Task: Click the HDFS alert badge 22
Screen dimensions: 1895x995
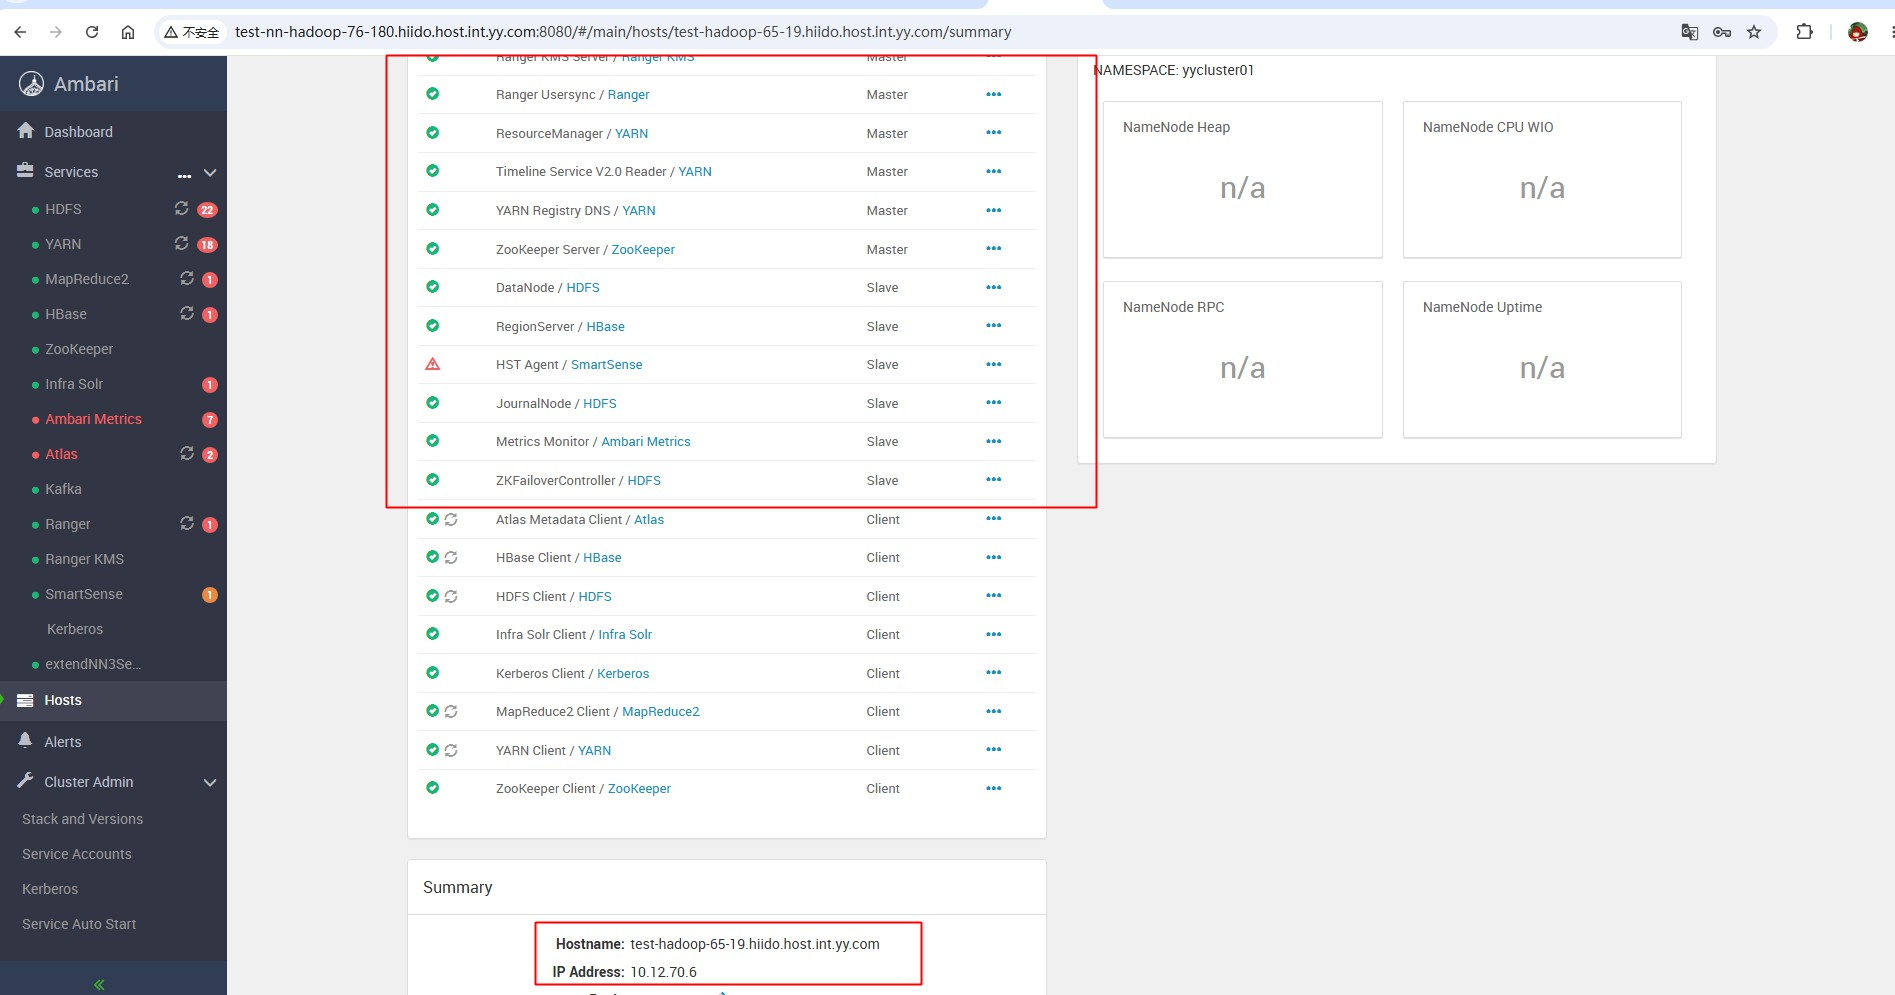Action: [x=207, y=210]
